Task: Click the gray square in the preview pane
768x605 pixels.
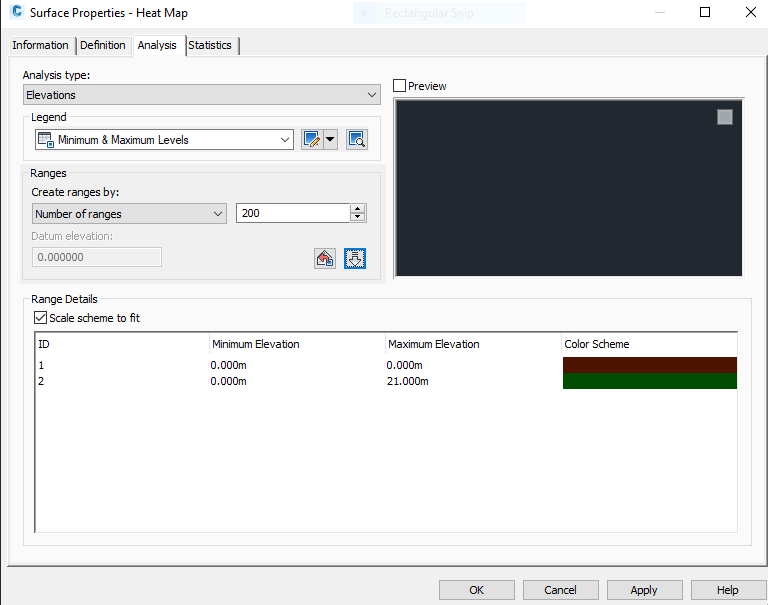Action: pyautogui.click(x=725, y=117)
